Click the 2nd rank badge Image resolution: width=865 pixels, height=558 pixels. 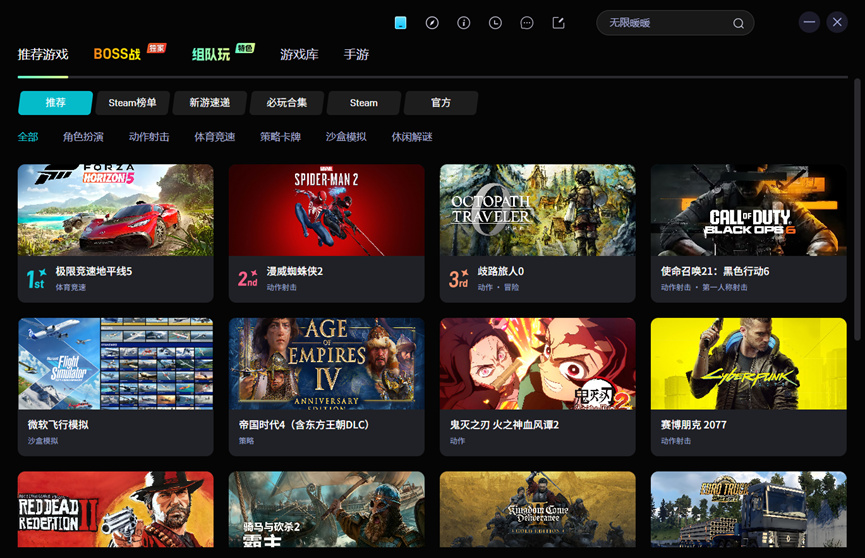tap(248, 279)
